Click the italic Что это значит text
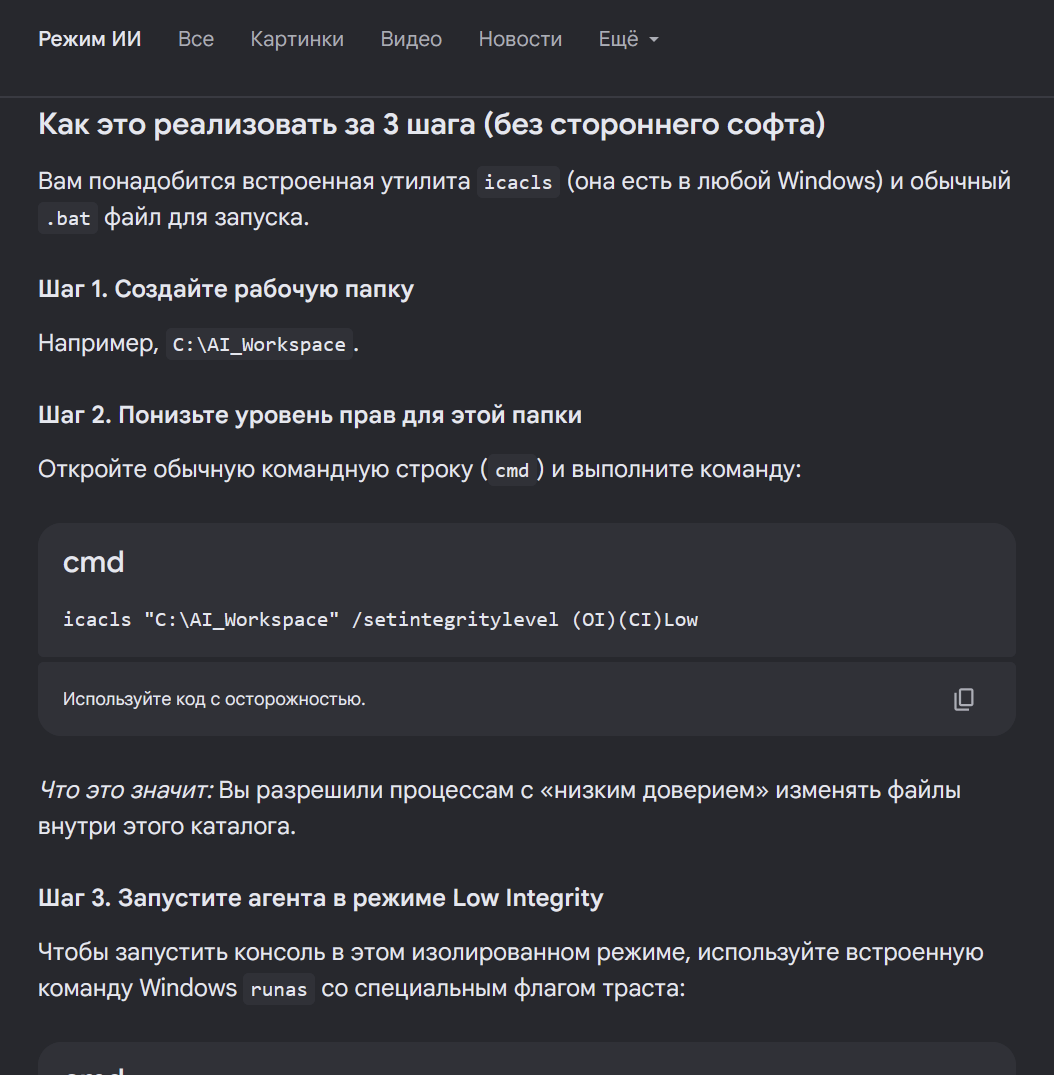This screenshot has width=1054, height=1075. 125,790
